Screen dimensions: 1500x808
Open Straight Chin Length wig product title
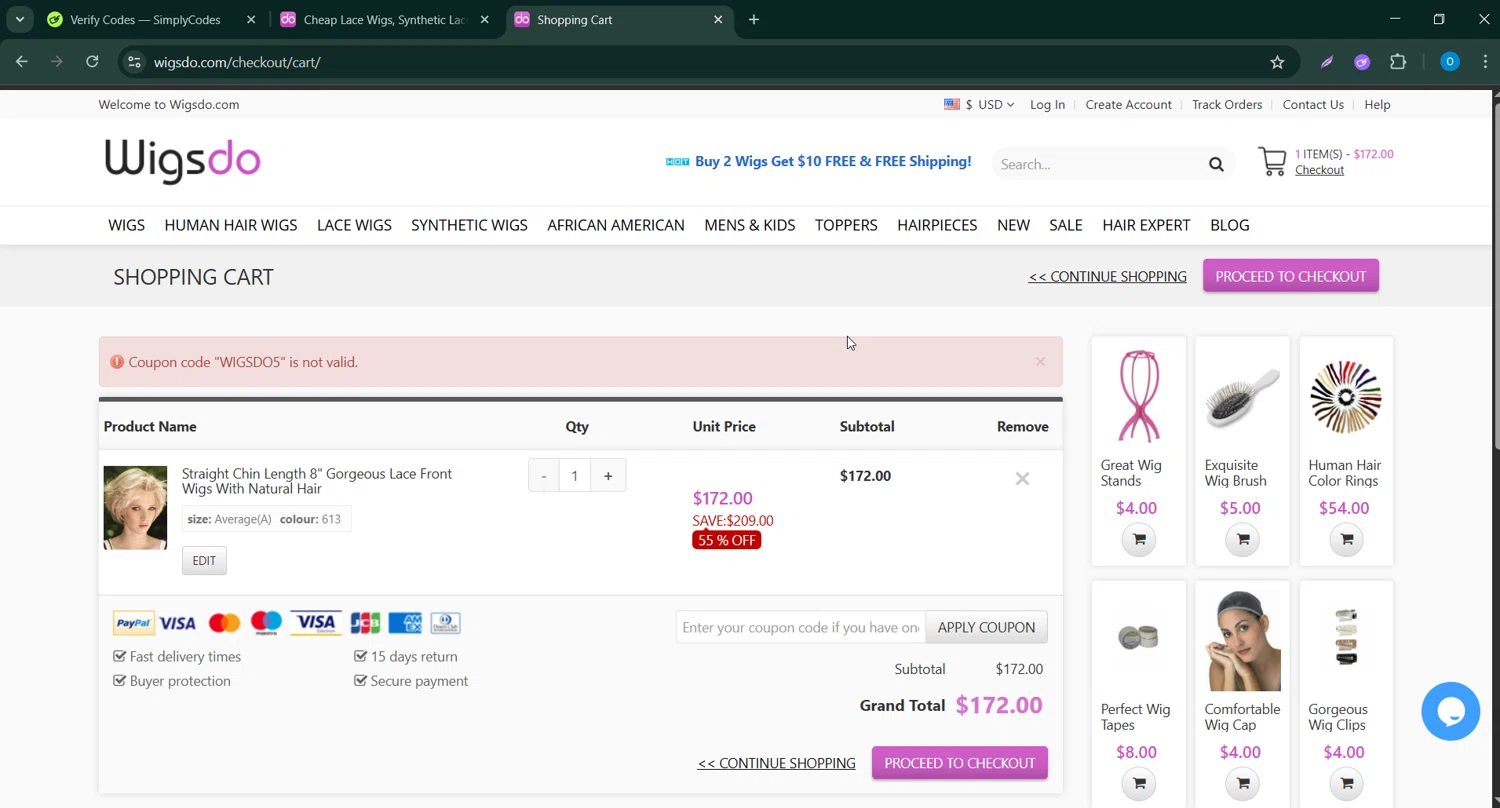tap(317, 481)
